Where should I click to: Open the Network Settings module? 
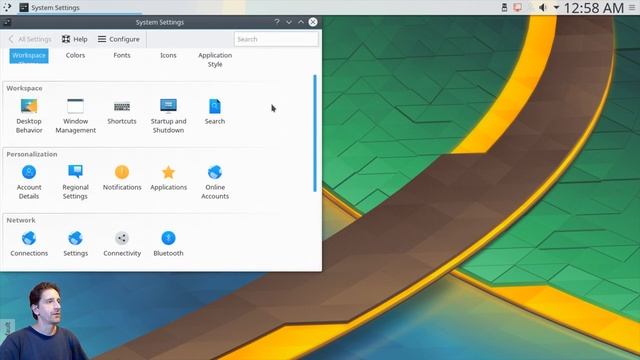(x=76, y=244)
